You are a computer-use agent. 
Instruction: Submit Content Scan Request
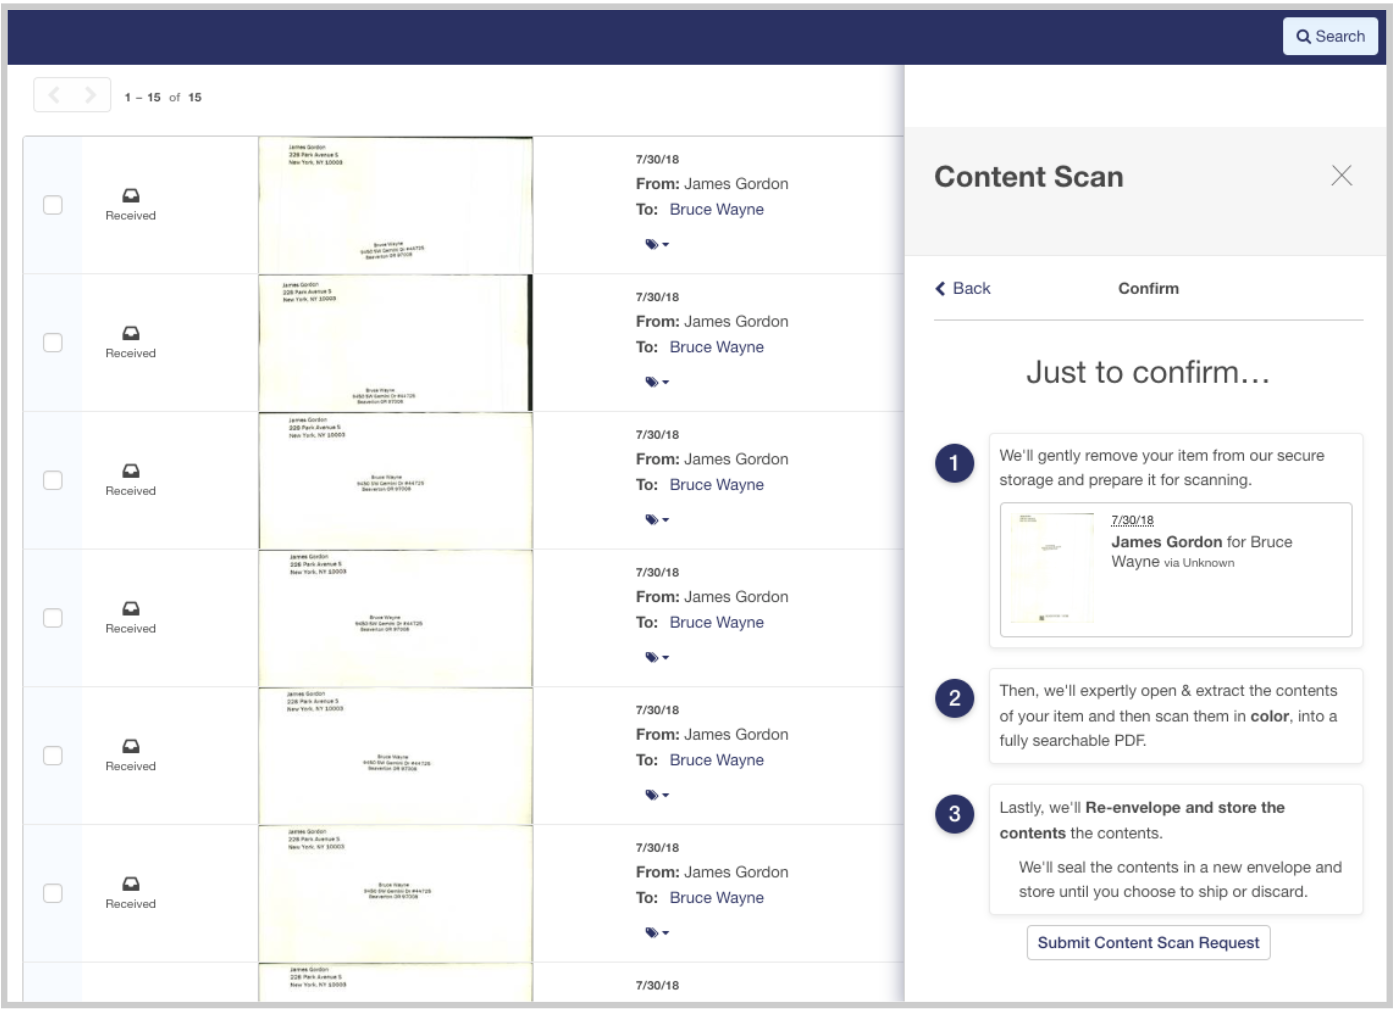pos(1148,942)
